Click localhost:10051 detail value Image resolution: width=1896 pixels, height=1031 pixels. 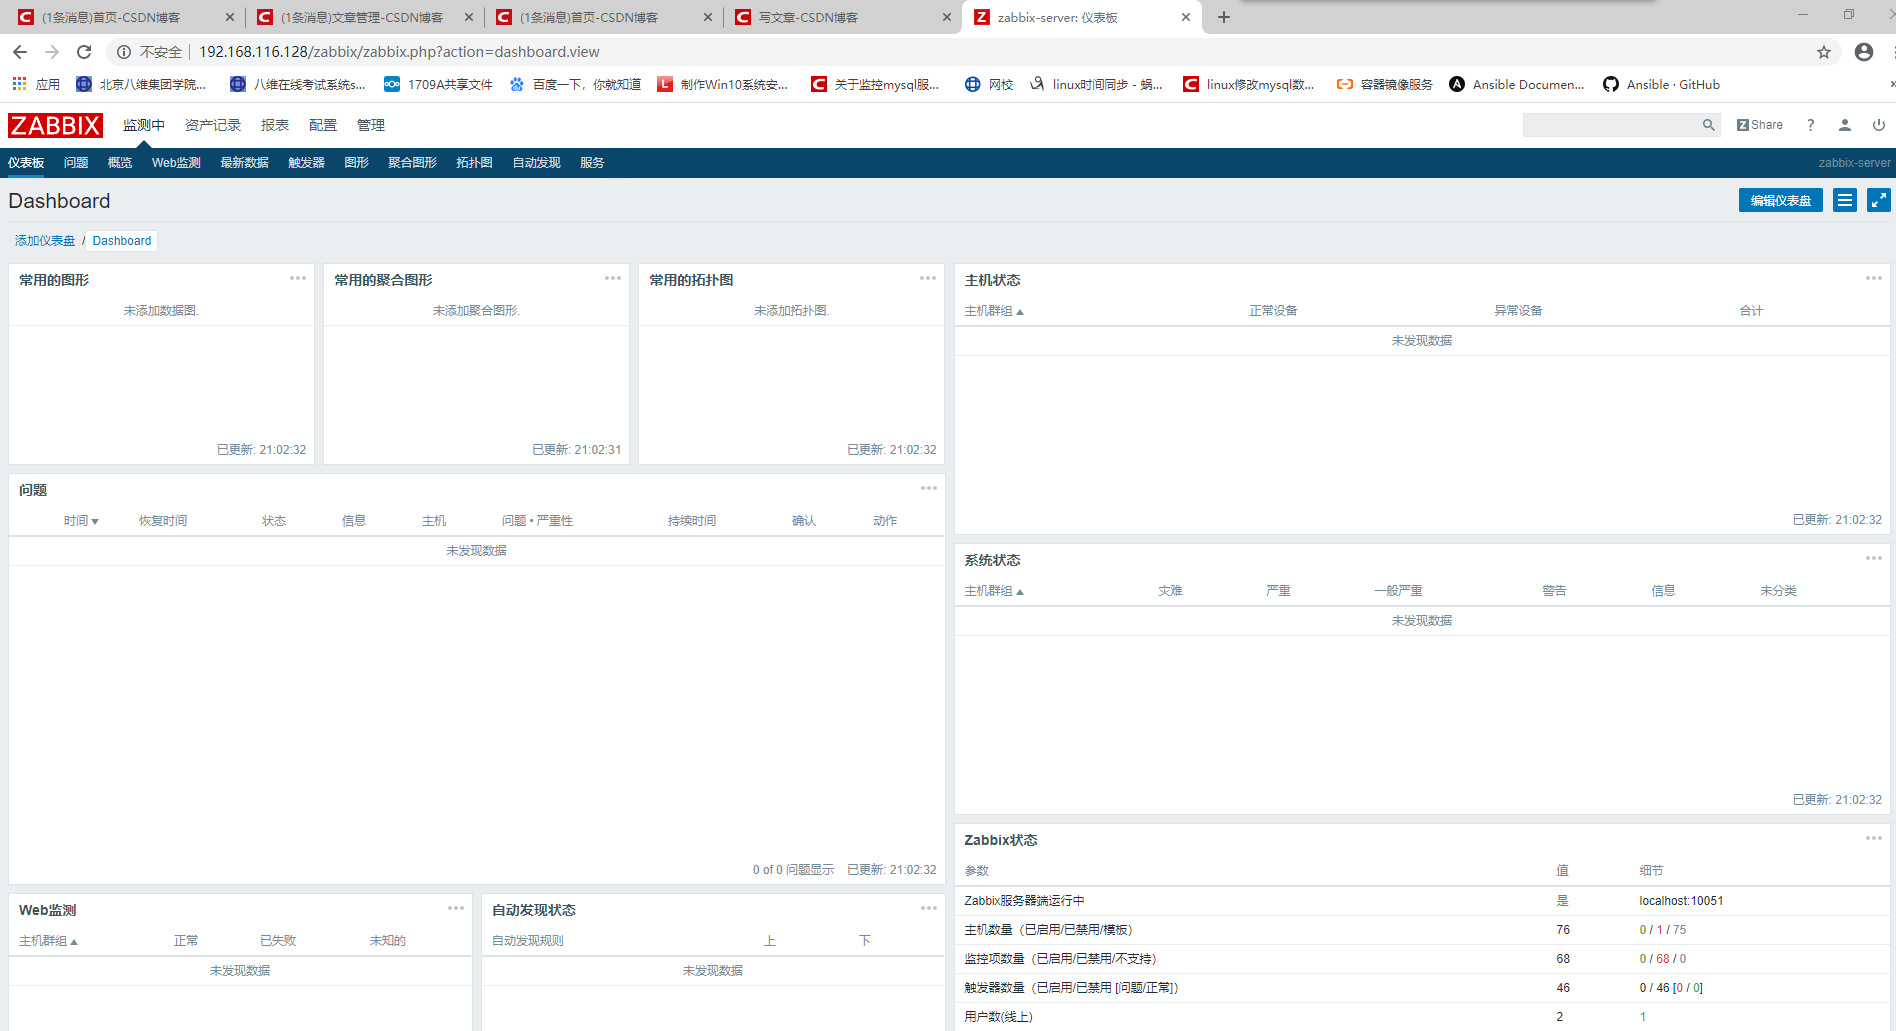pyautogui.click(x=1681, y=901)
